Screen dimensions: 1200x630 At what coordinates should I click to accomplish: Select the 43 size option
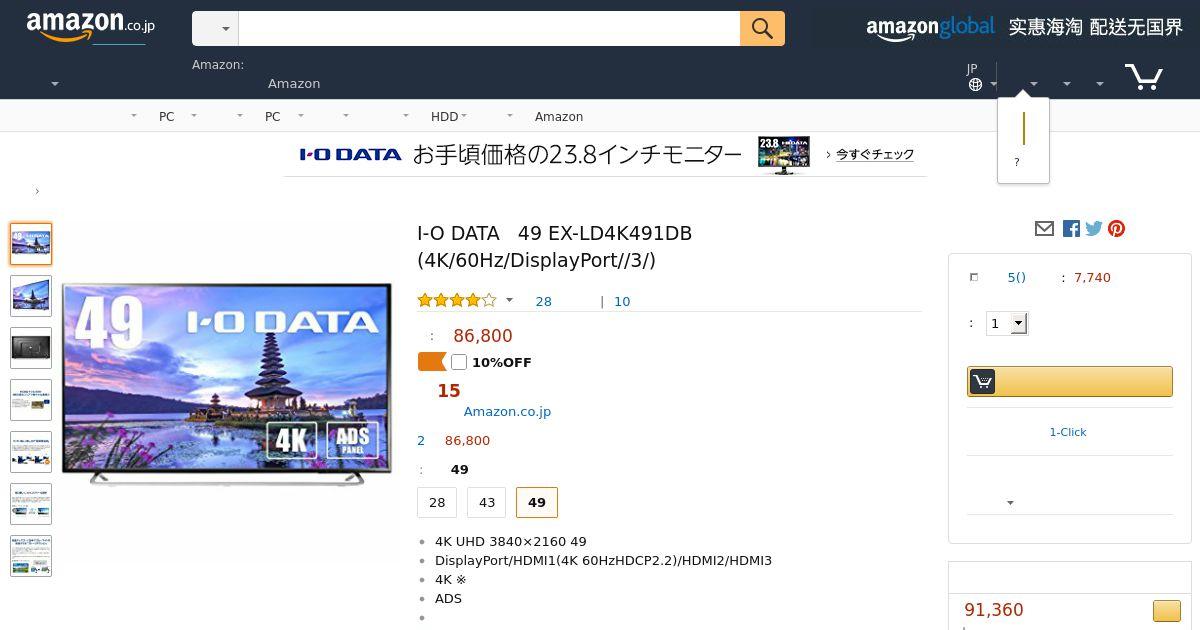(x=487, y=503)
